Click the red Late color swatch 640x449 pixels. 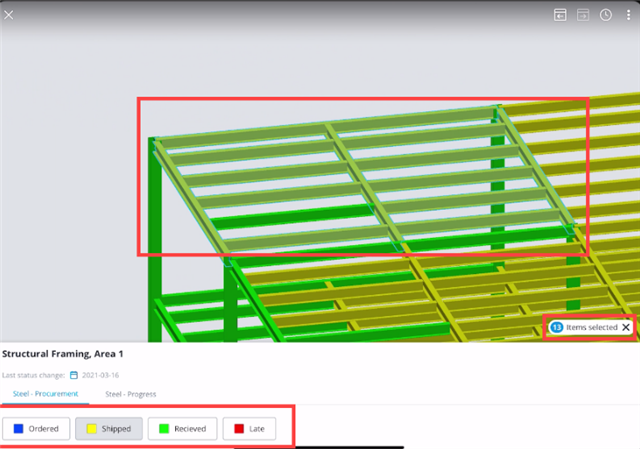239,429
